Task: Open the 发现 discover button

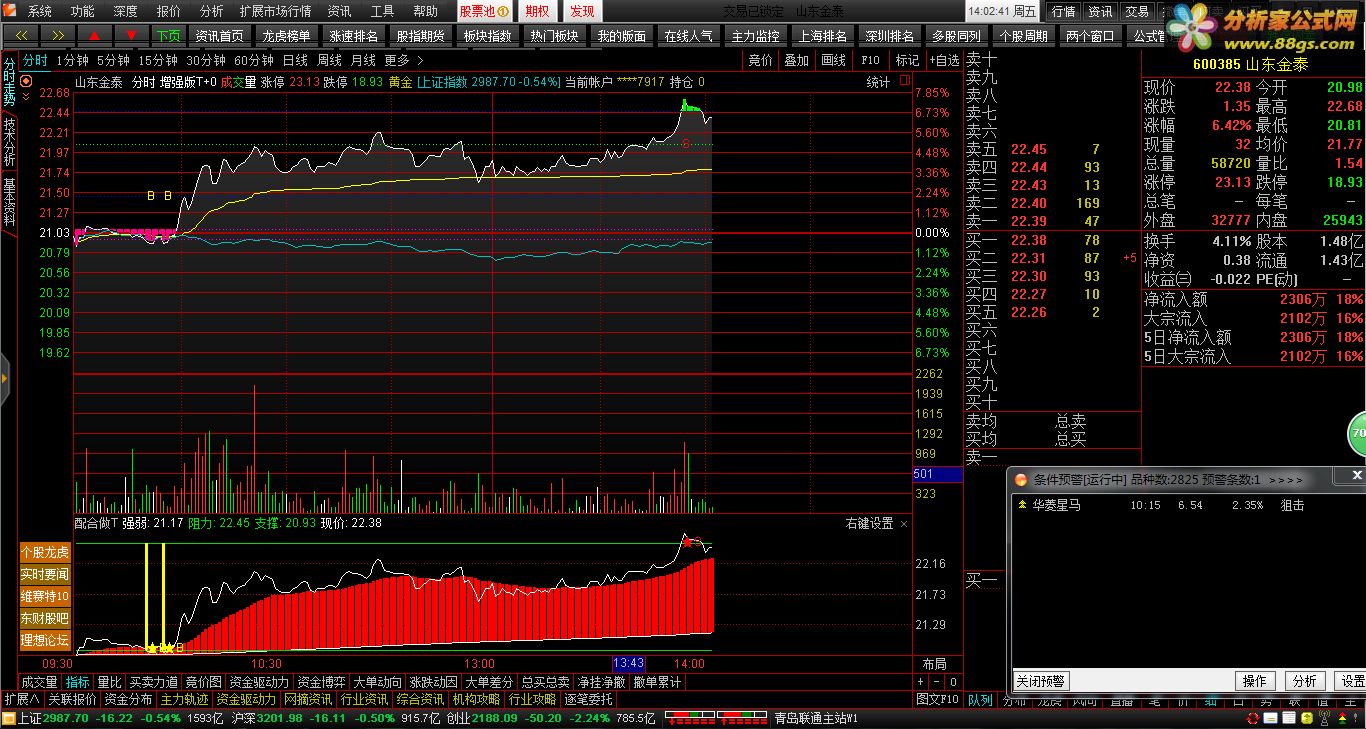Action: [582, 11]
